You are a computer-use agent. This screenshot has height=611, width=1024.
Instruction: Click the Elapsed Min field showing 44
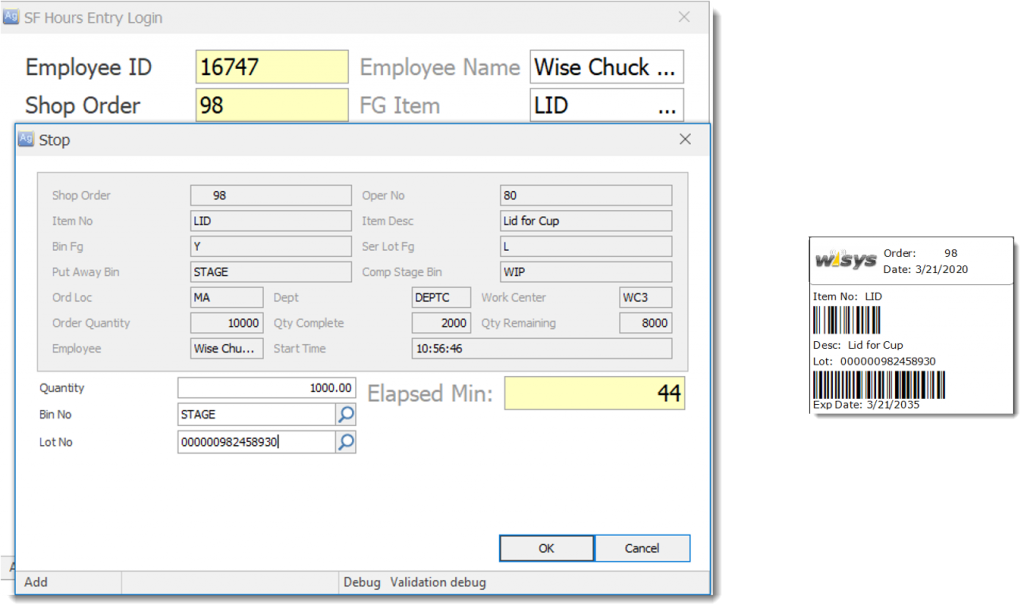coord(594,393)
